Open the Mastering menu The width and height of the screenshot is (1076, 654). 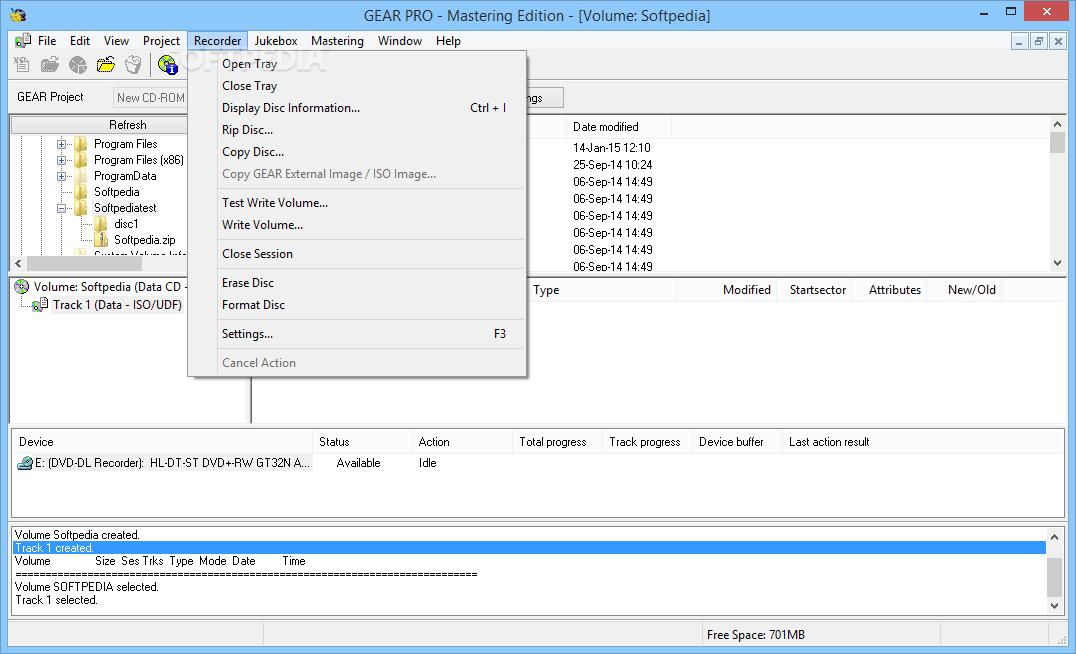(x=337, y=40)
